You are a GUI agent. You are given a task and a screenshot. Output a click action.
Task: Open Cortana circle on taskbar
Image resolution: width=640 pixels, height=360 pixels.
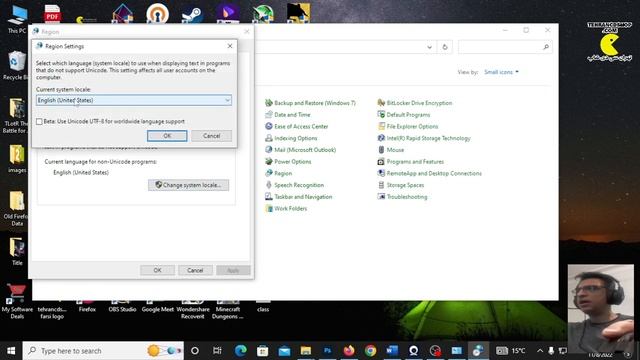click(195, 351)
